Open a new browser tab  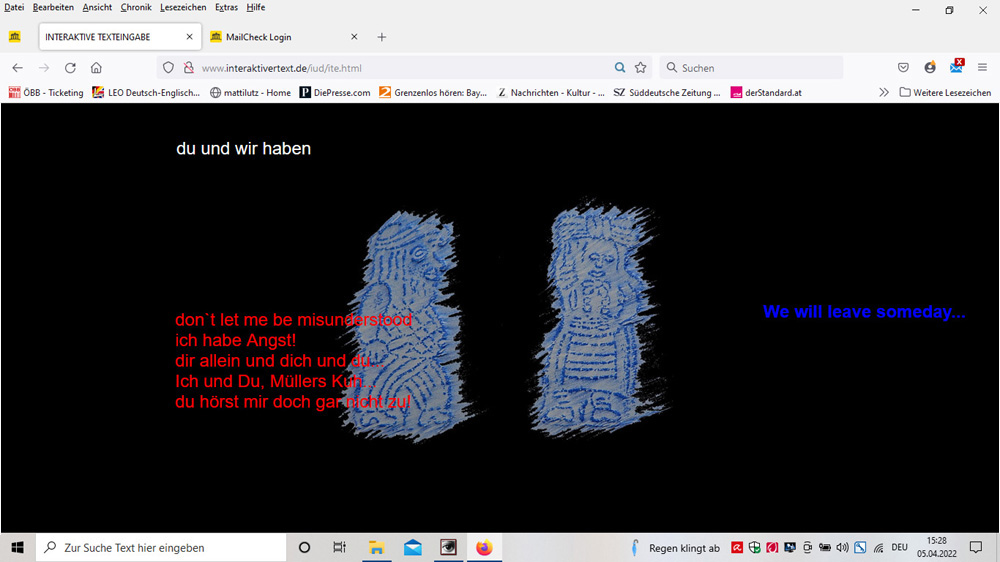click(x=381, y=37)
